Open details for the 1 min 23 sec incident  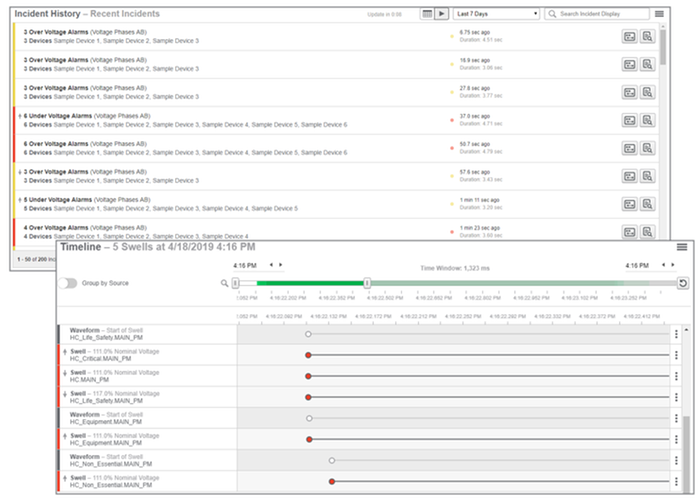(x=647, y=232)
